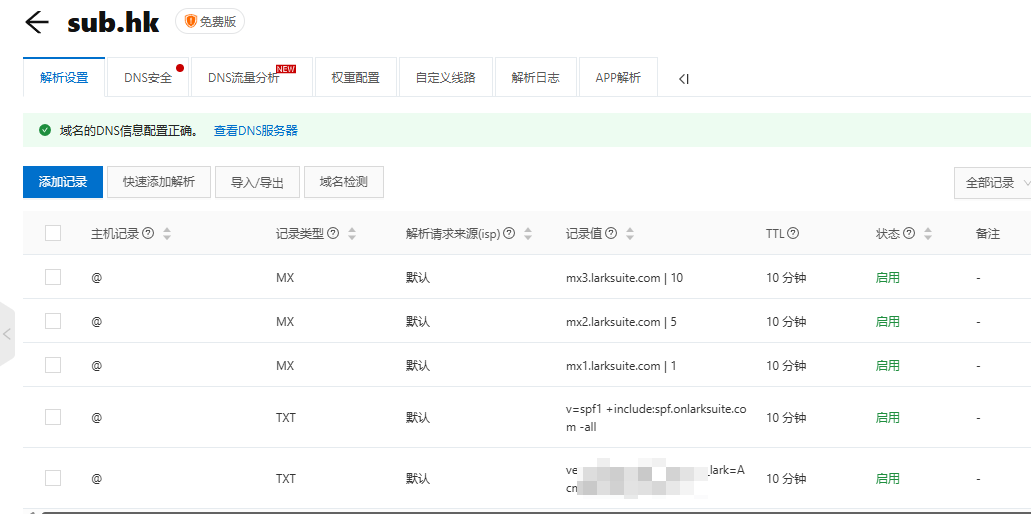Open the 查看DNS服务器 link
1031x514 pixels.
coord(256,131)
